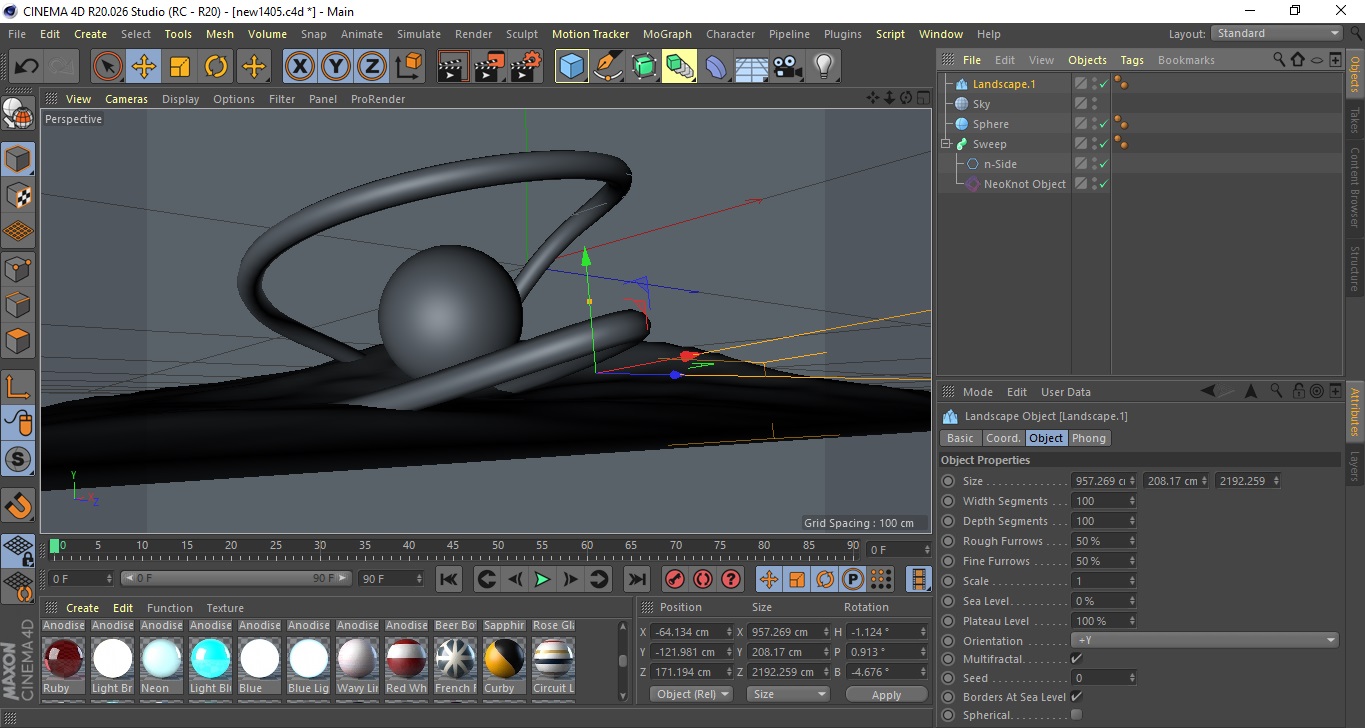This screenshot has height=728, width=1365.
Task: Enable the Spherical checkbox
Action: pos(1076,715)
